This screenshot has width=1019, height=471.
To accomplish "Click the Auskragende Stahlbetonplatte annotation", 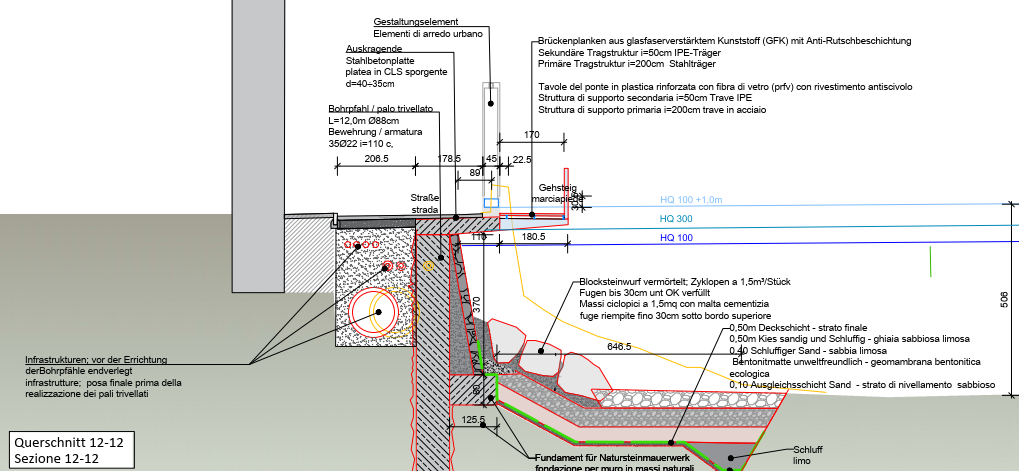I will point(395,66).
